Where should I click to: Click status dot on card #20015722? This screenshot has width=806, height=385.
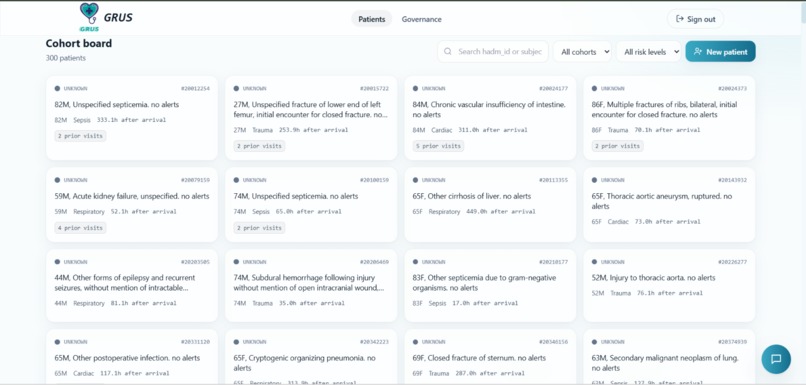coord(236,88)
